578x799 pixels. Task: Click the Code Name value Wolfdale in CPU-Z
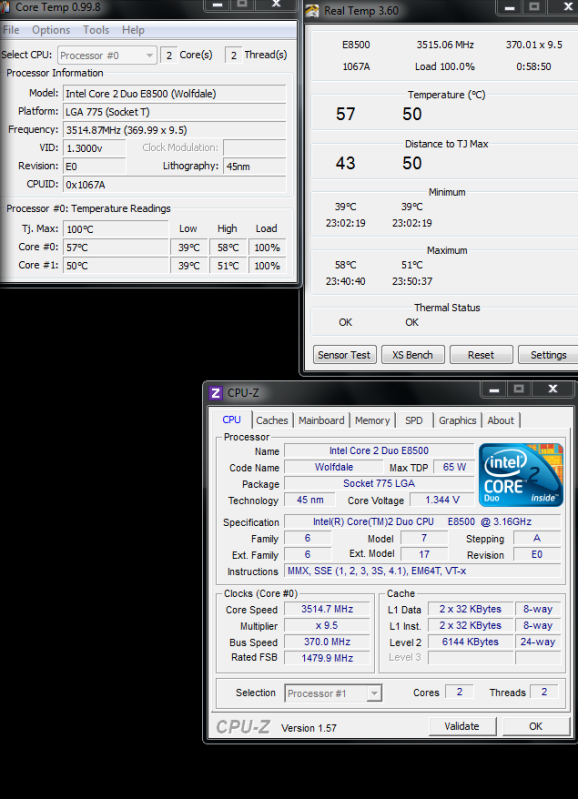[x=333, y=467]
